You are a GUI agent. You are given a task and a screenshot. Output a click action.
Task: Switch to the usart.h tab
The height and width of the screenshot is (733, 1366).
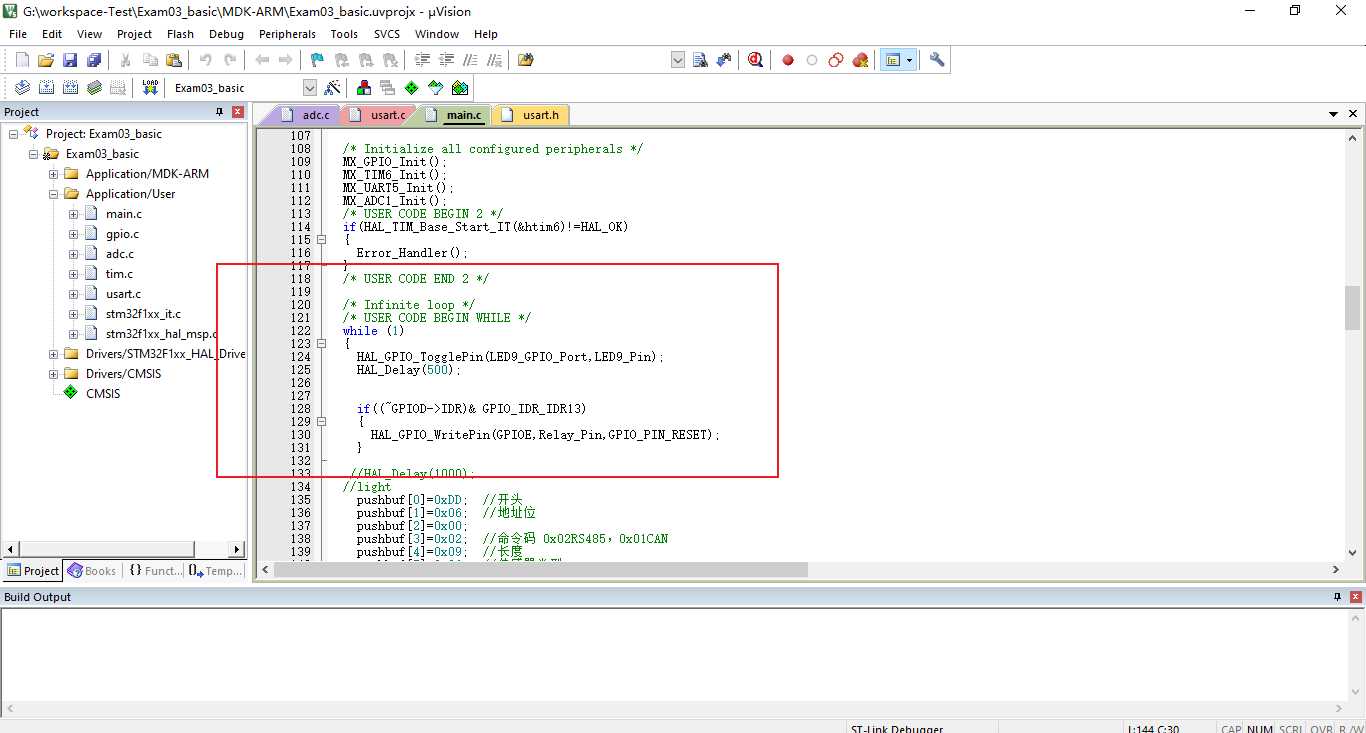pyautogui.click(x=531, y=115)
